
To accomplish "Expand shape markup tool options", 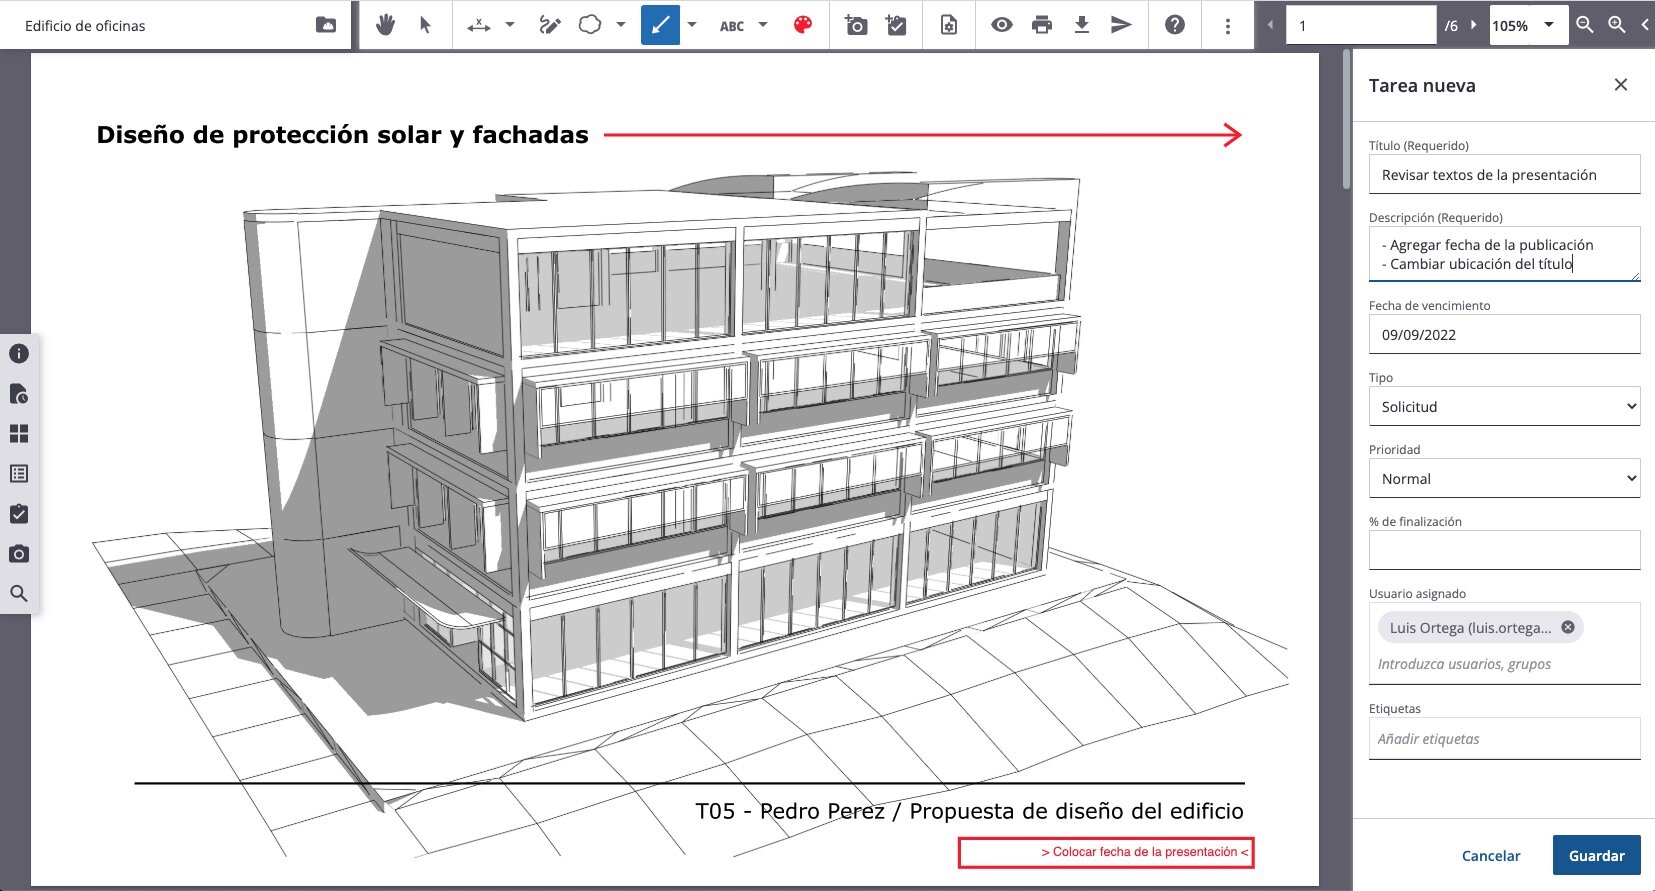I will pos(621,25).
